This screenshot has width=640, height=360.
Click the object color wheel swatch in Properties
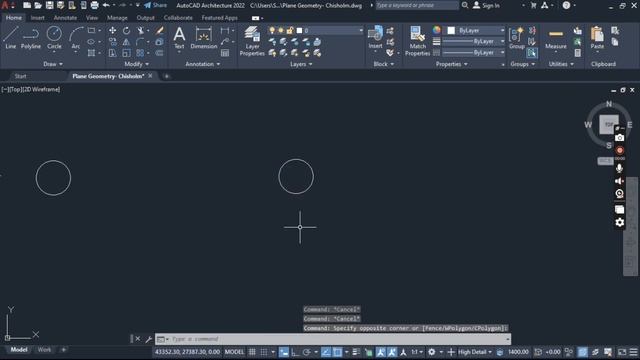(436, 30)
